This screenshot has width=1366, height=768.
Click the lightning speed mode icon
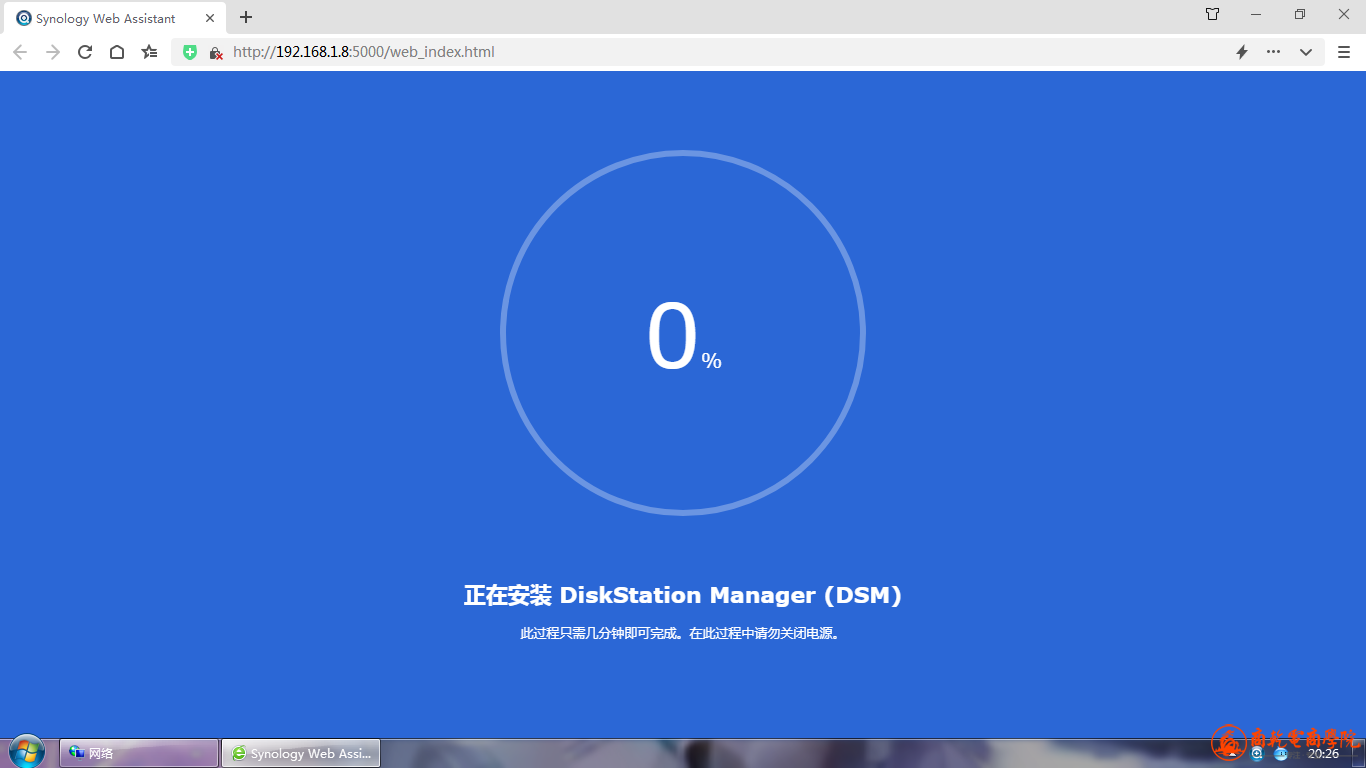pos(1242,52)
